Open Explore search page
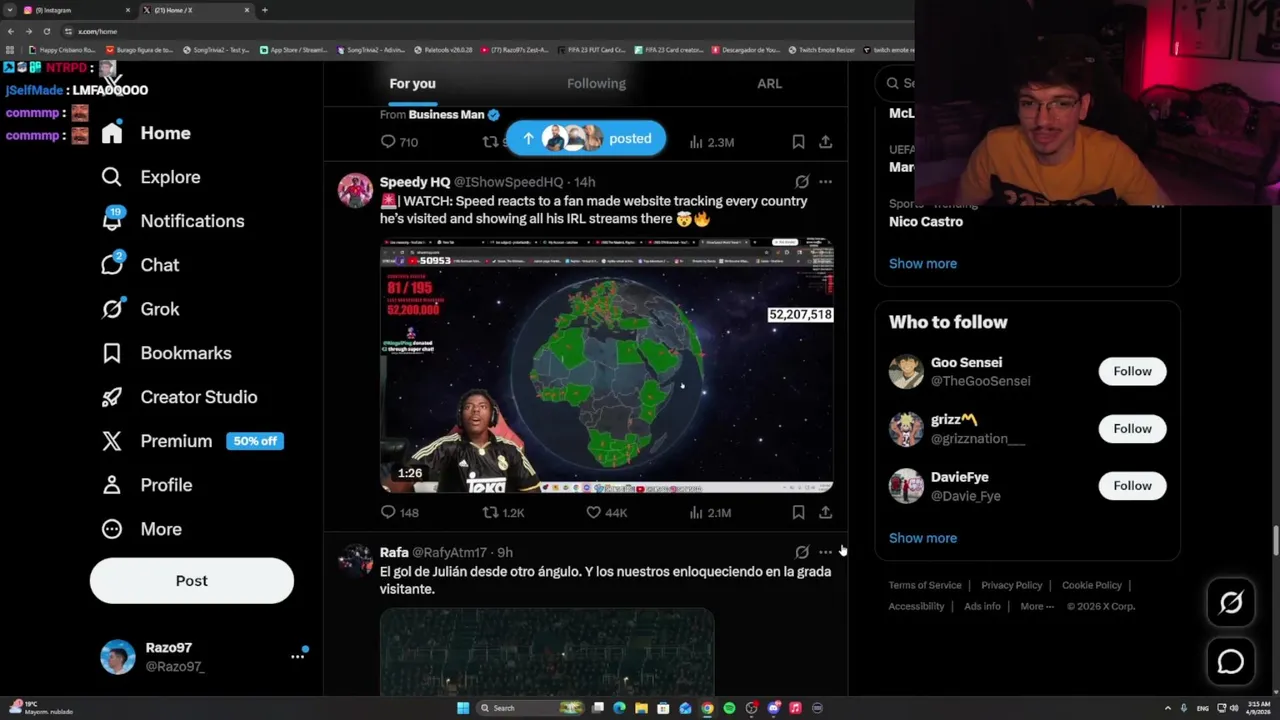The height and width of the screenshot is (720, 1280). (151, 177)
